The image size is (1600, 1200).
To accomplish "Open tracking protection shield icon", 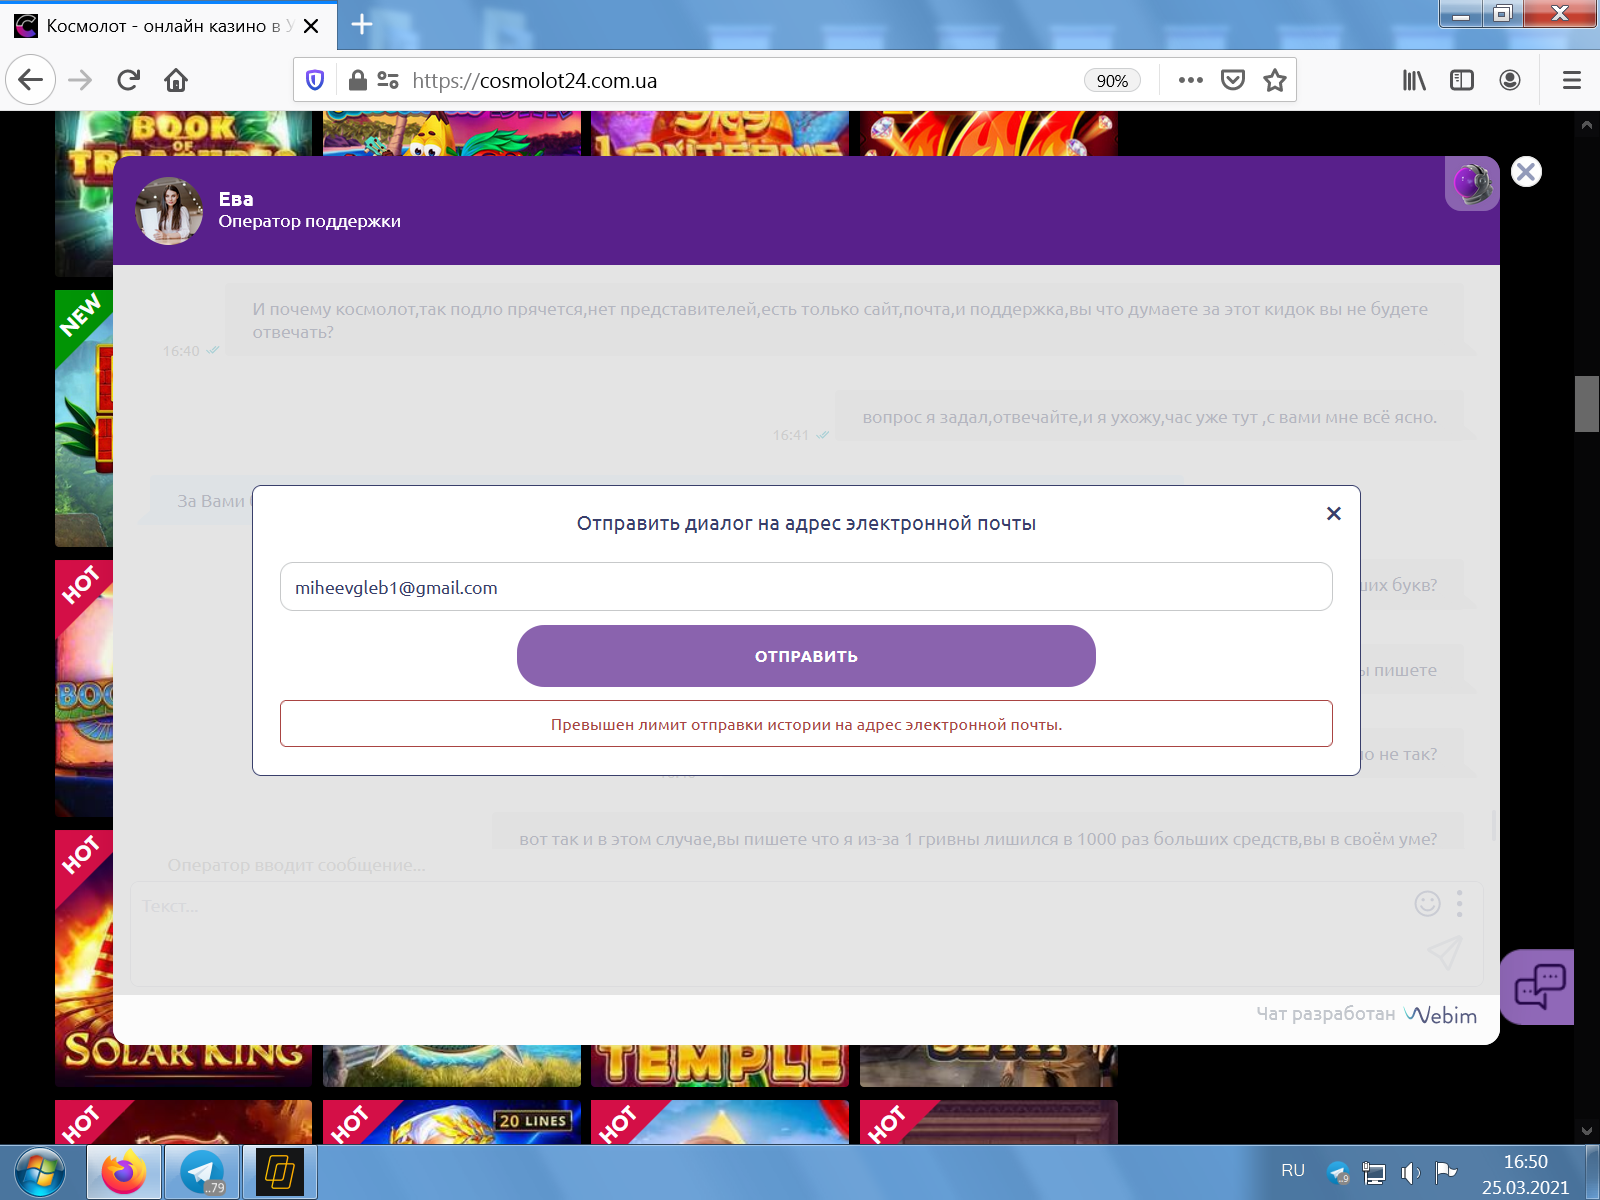I will pos(315,80).
